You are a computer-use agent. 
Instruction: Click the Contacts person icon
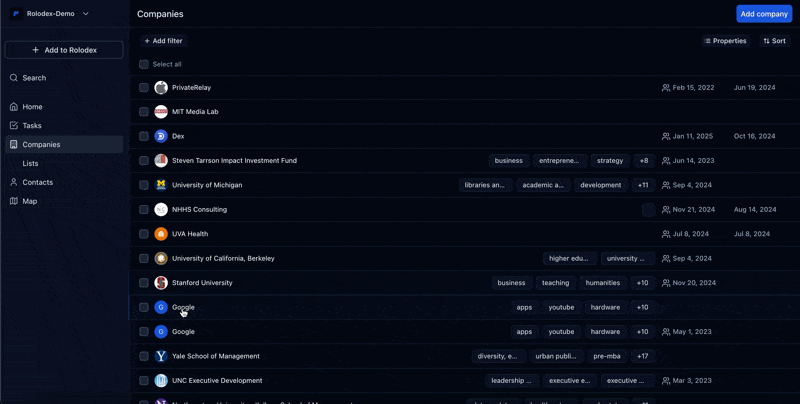(14, 182)
